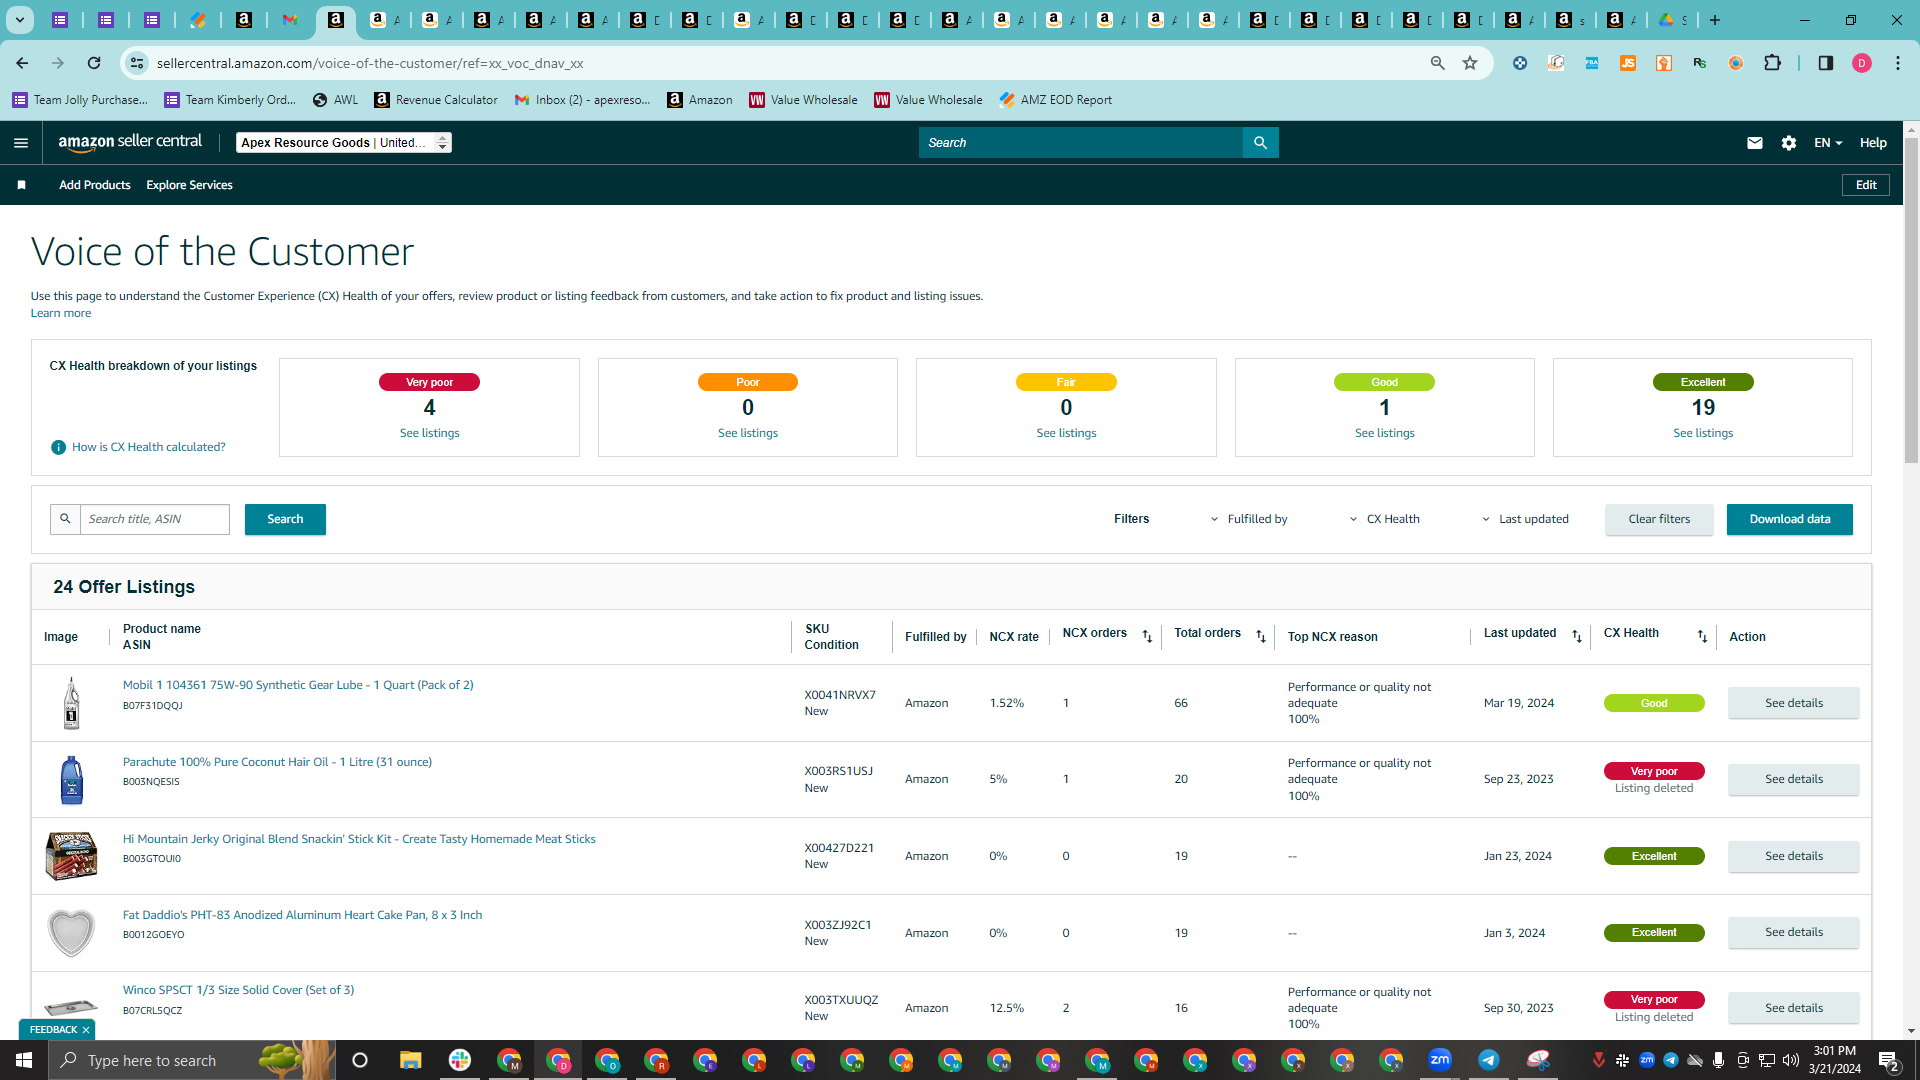The image size is (1920, 1080).
Task: Click the page vertical scrollbar
Action: [1911, 300]
